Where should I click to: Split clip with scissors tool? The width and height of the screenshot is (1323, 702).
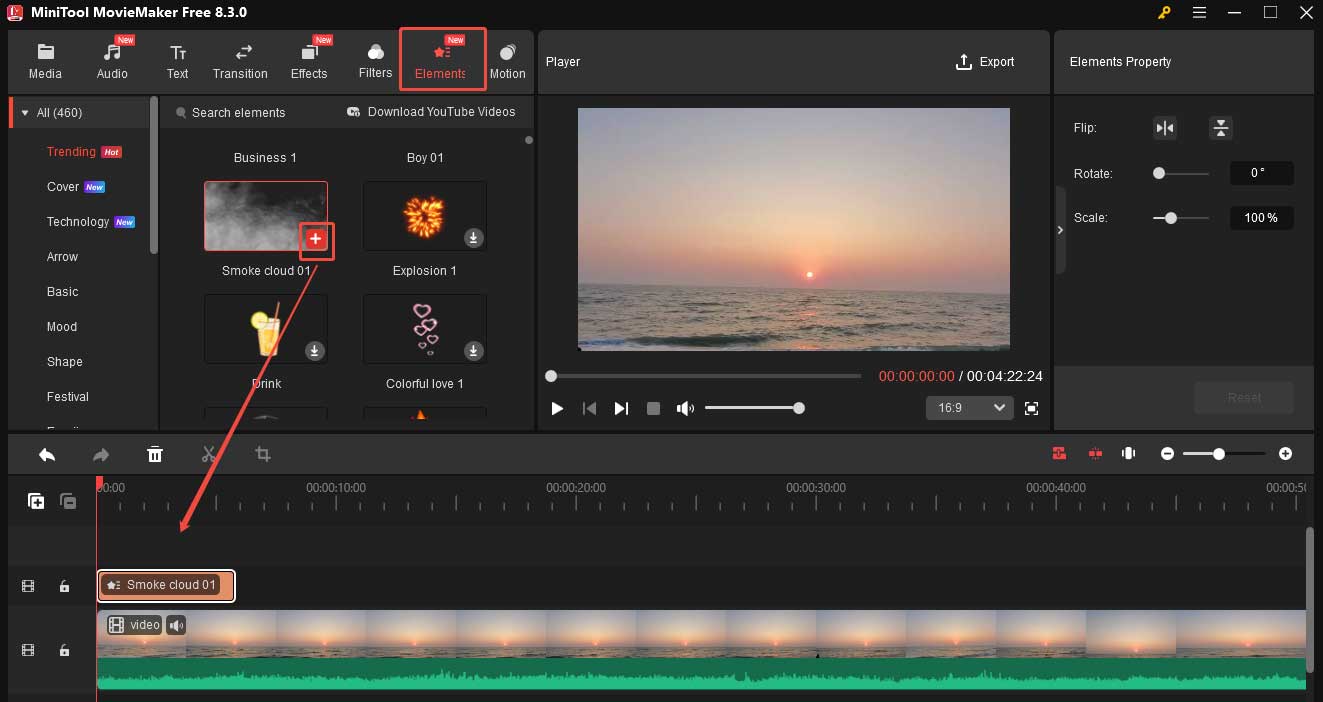209,454
